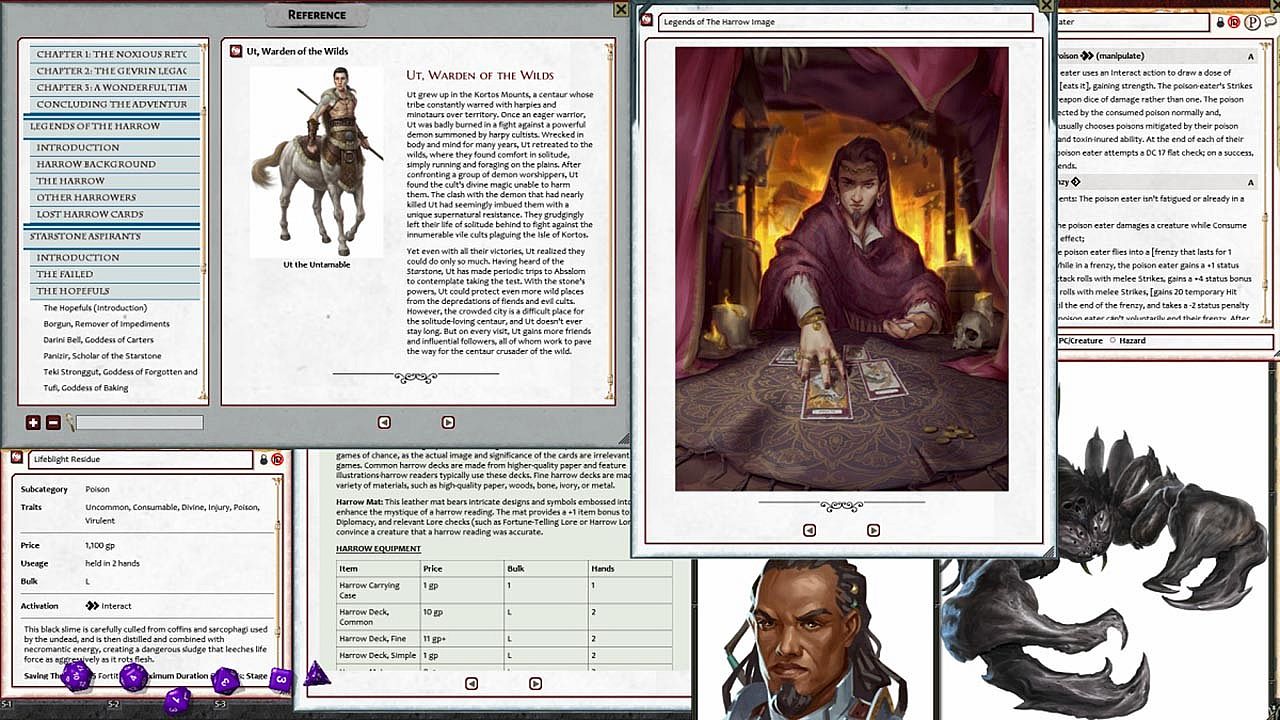Close the Legends of The Harrow Image window
The height and width of the screenshot is (720, 1280).
[x=1047, y=5]
